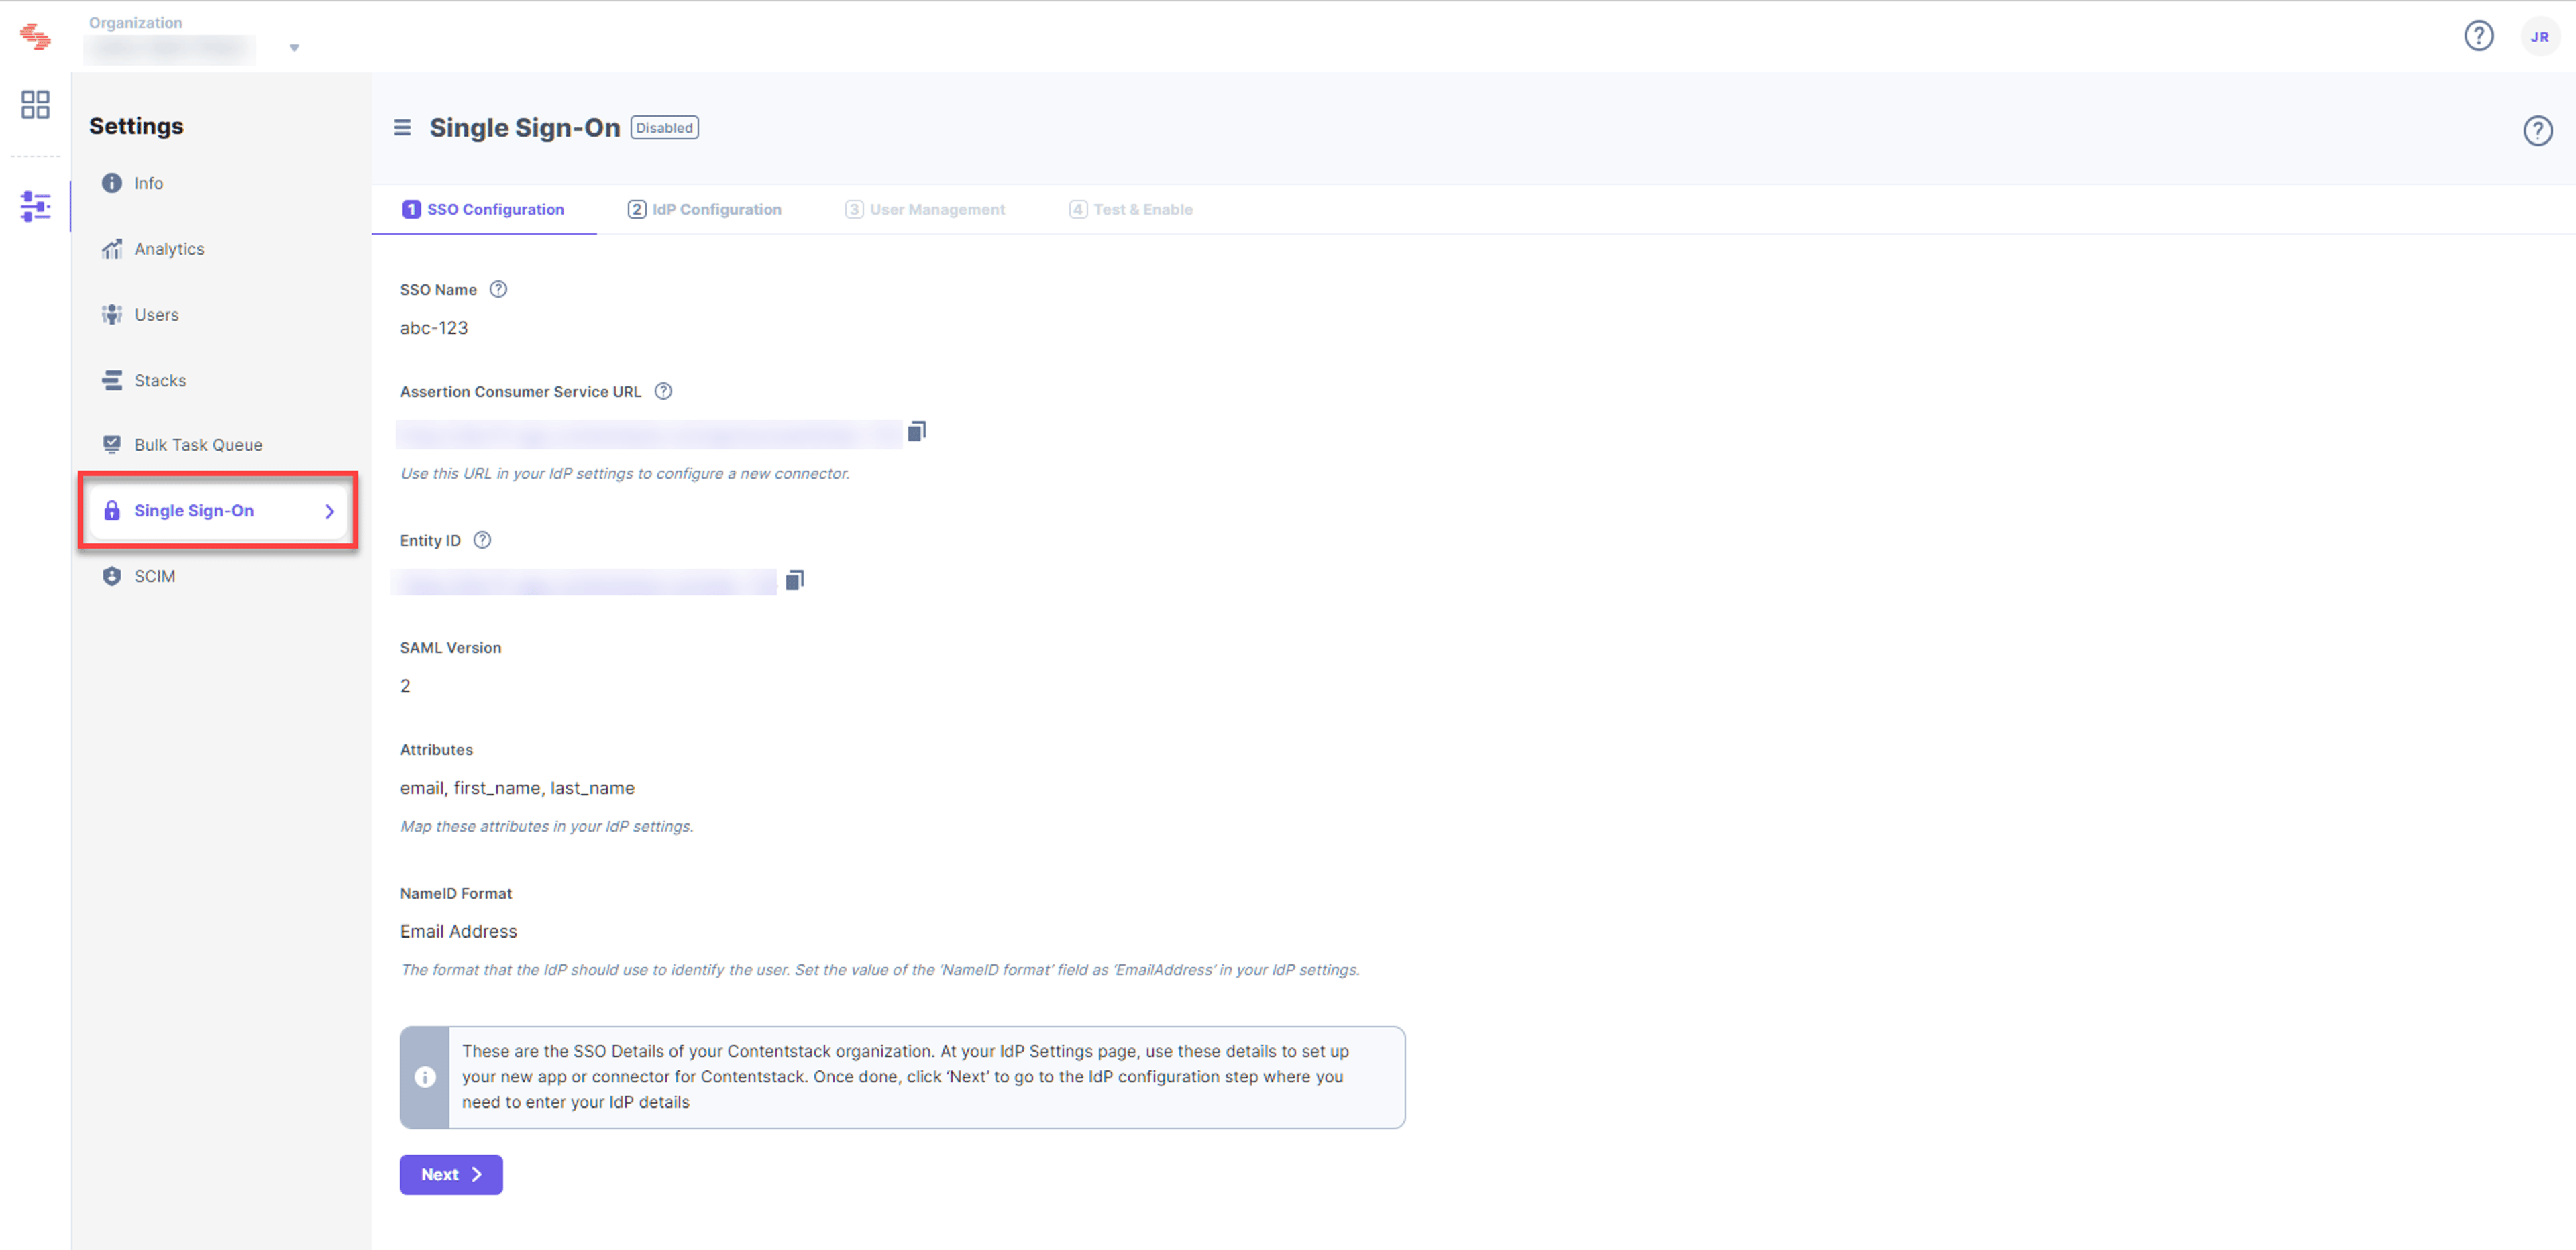This screenshot has width=2576, height=1250.
Task: Click the NameID Format value 'Email Address'
Action: pos(459,931)
